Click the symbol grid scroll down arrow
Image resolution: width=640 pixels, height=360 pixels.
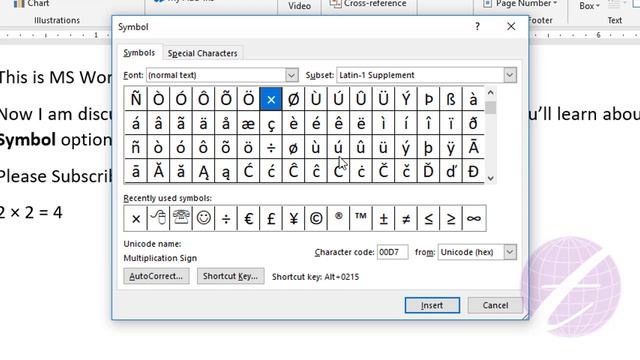(x=491, y=178)
